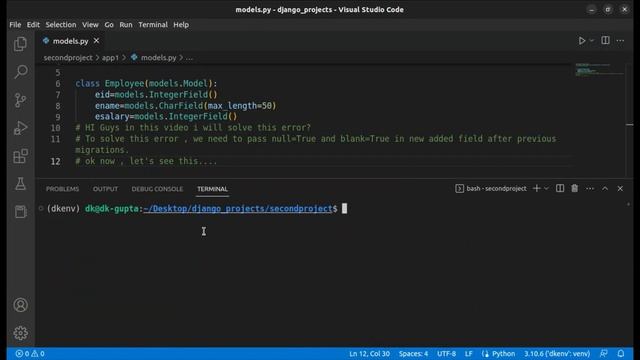Click secondproject in the breadcrumb
This screenshot has height=360, width=640.
click(x=68, y=58)
